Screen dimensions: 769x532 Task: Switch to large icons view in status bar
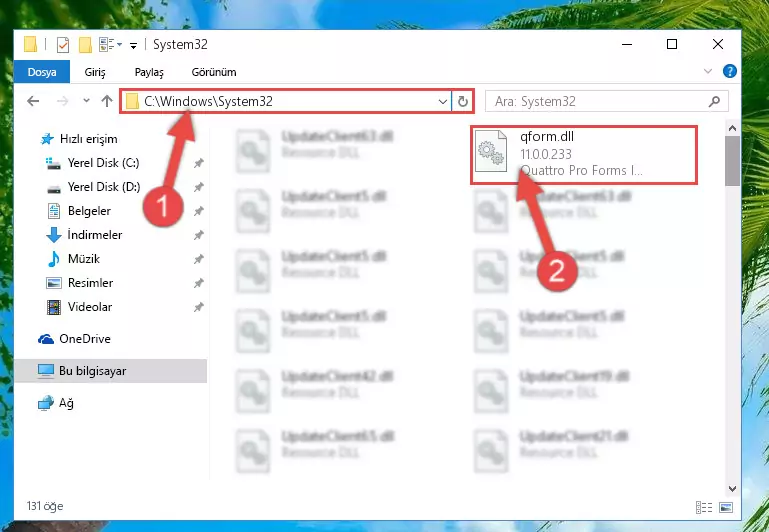coord(726,507)
